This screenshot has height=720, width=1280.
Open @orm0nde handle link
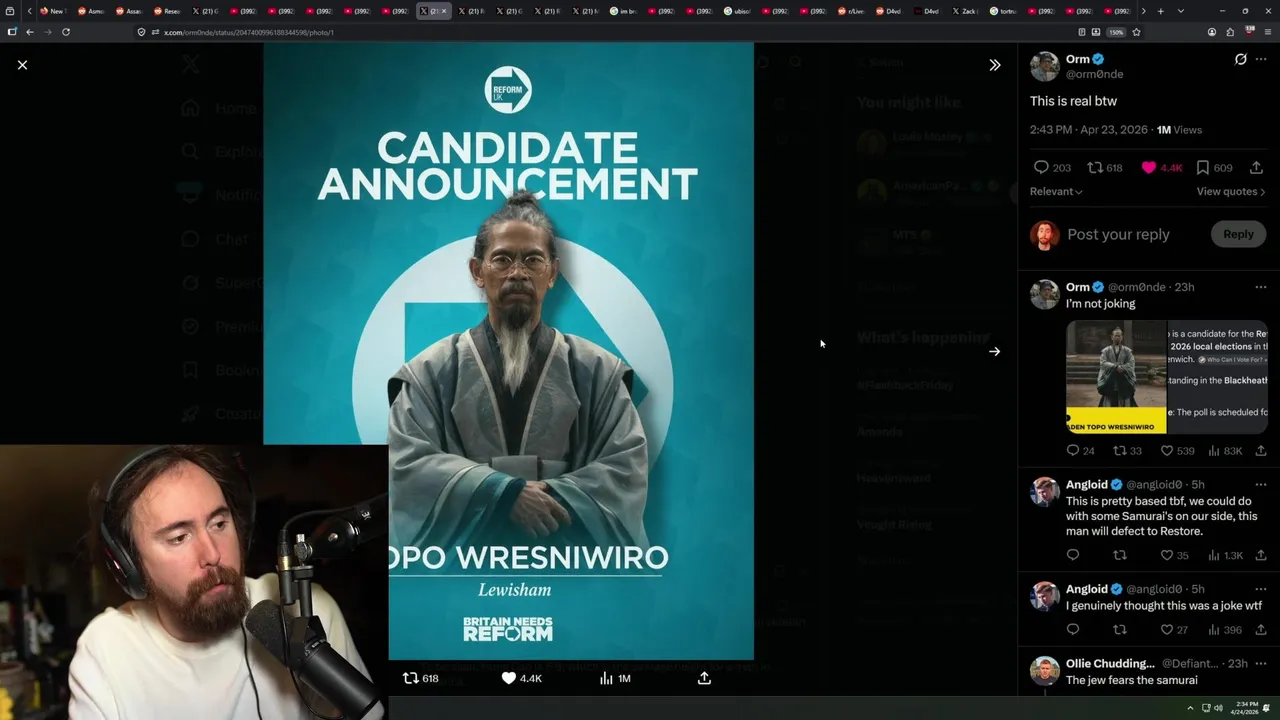[1094, 74]
